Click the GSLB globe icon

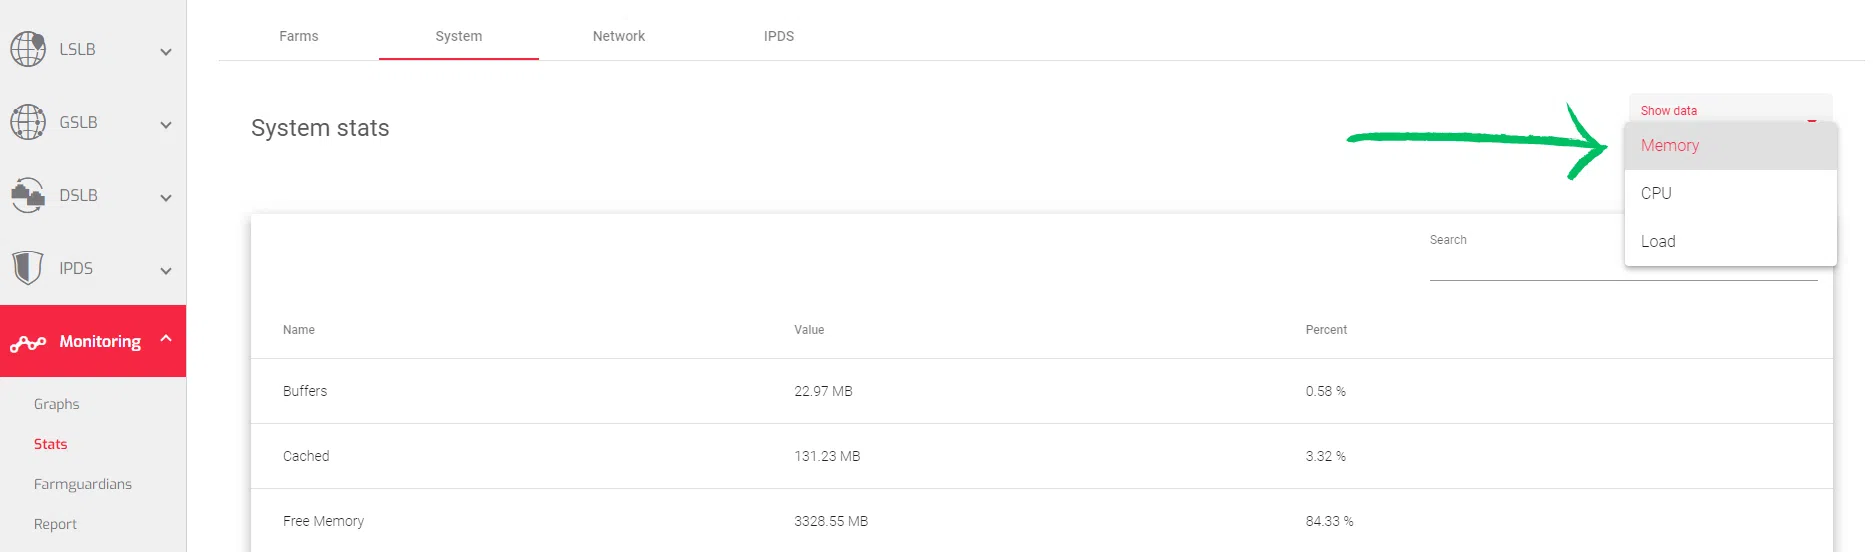pos(28,122)
